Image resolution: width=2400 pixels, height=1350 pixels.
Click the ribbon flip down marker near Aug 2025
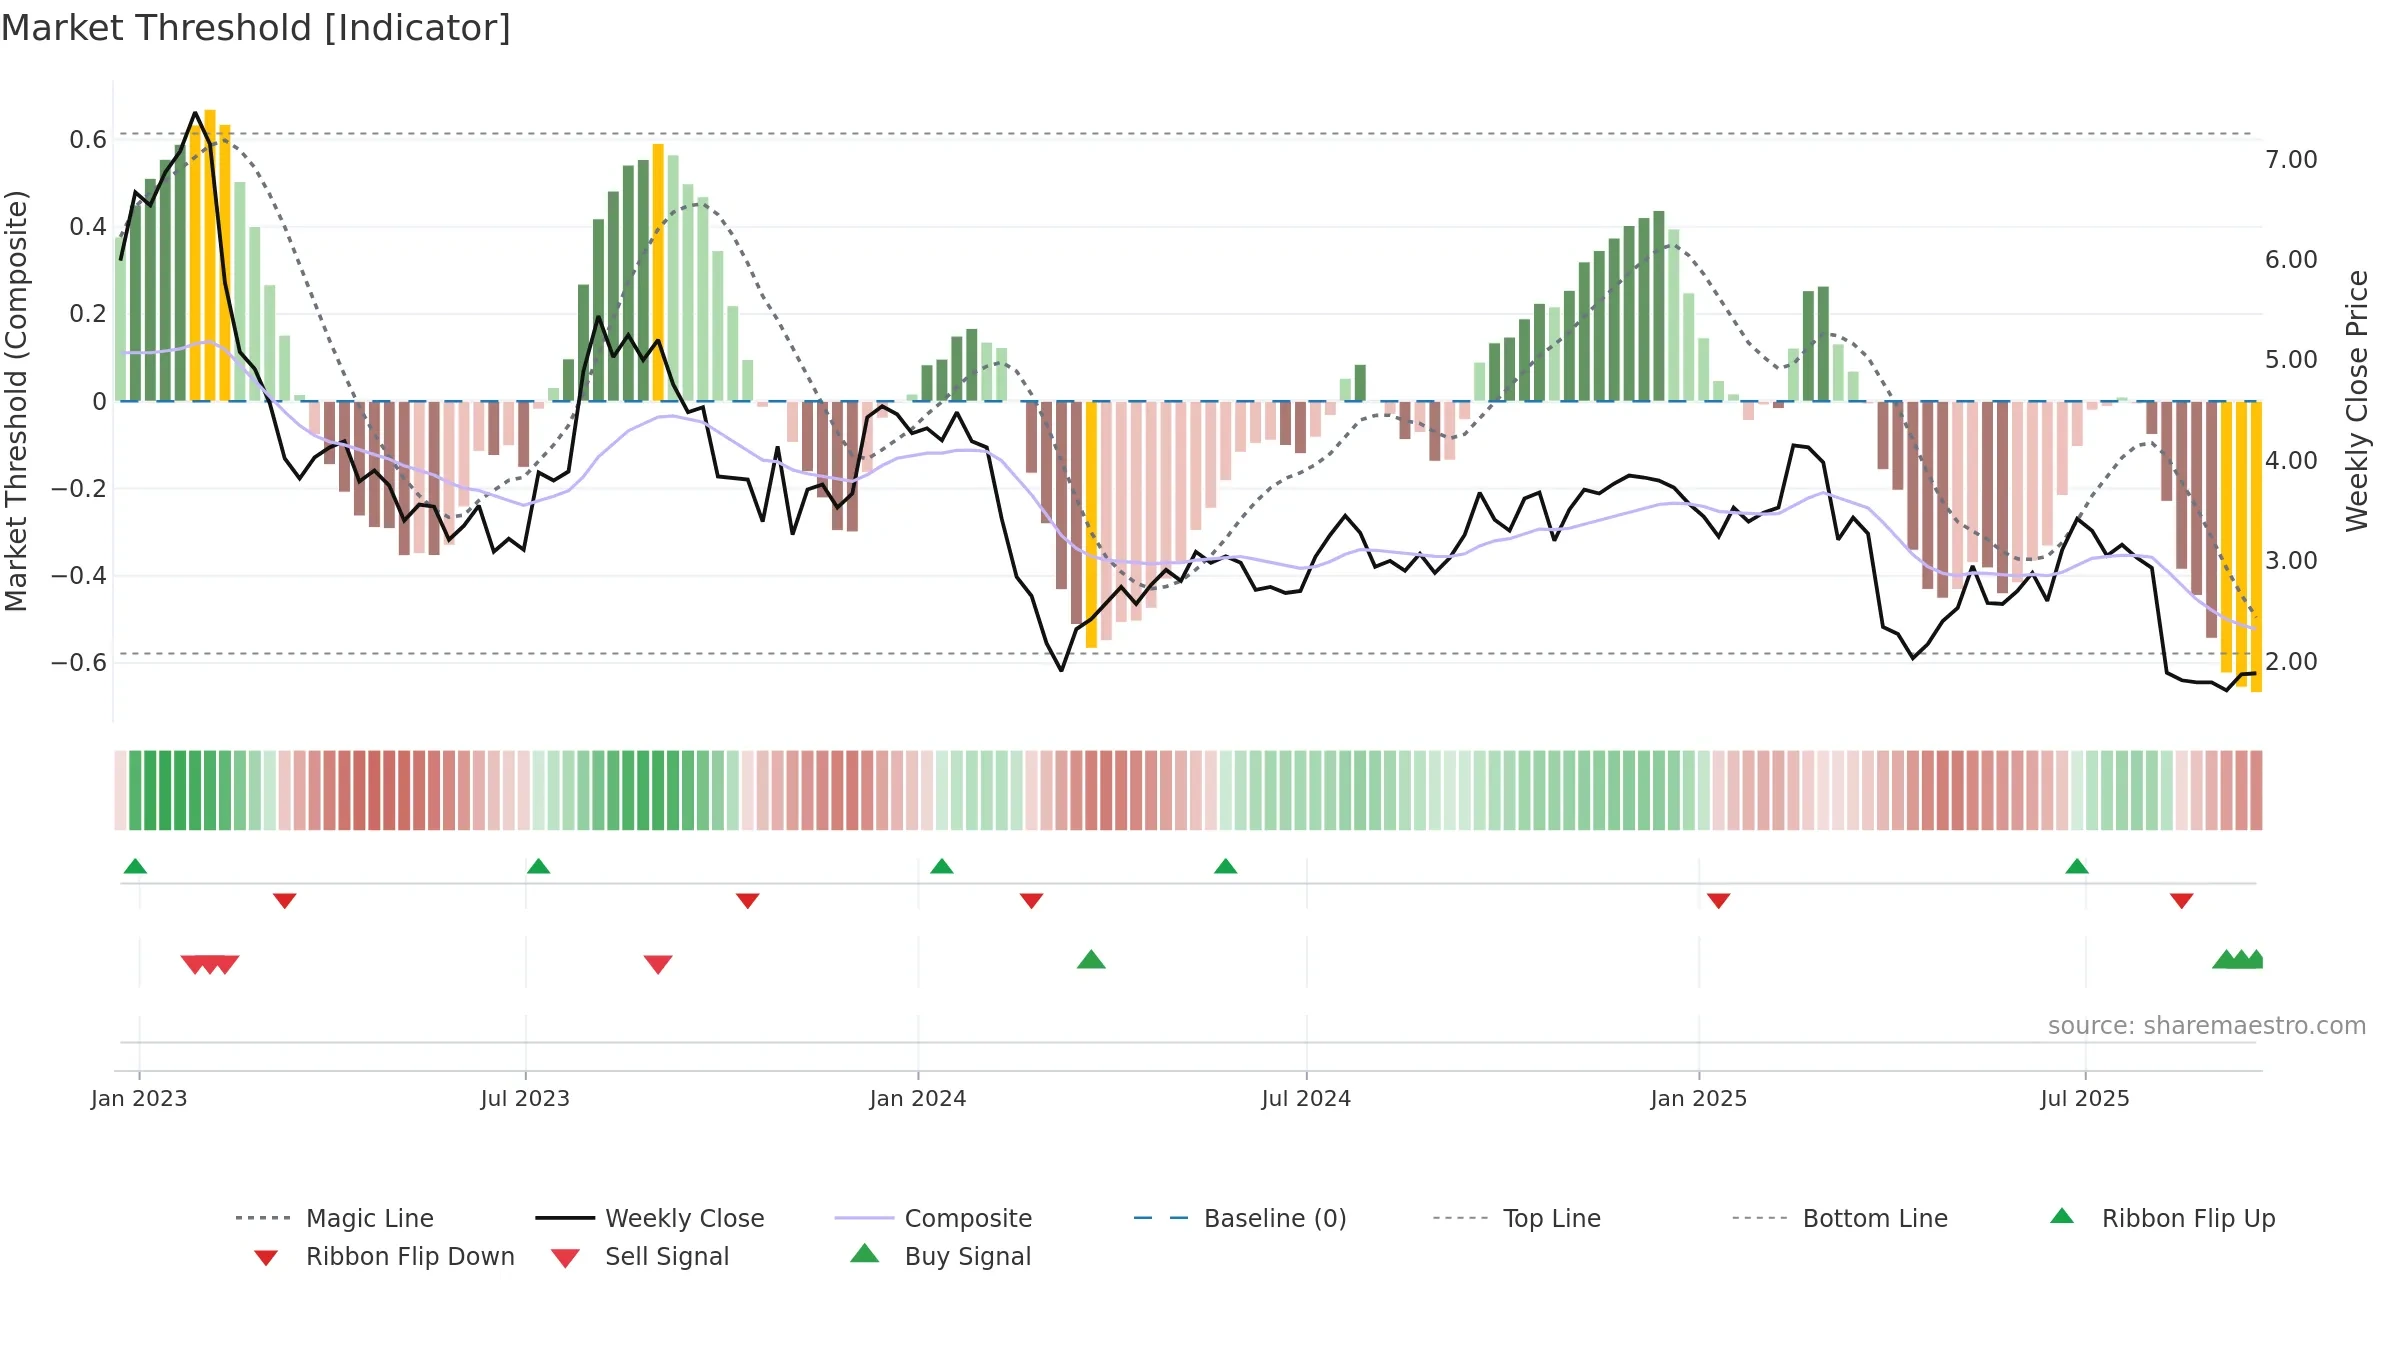coord(2182,901)
